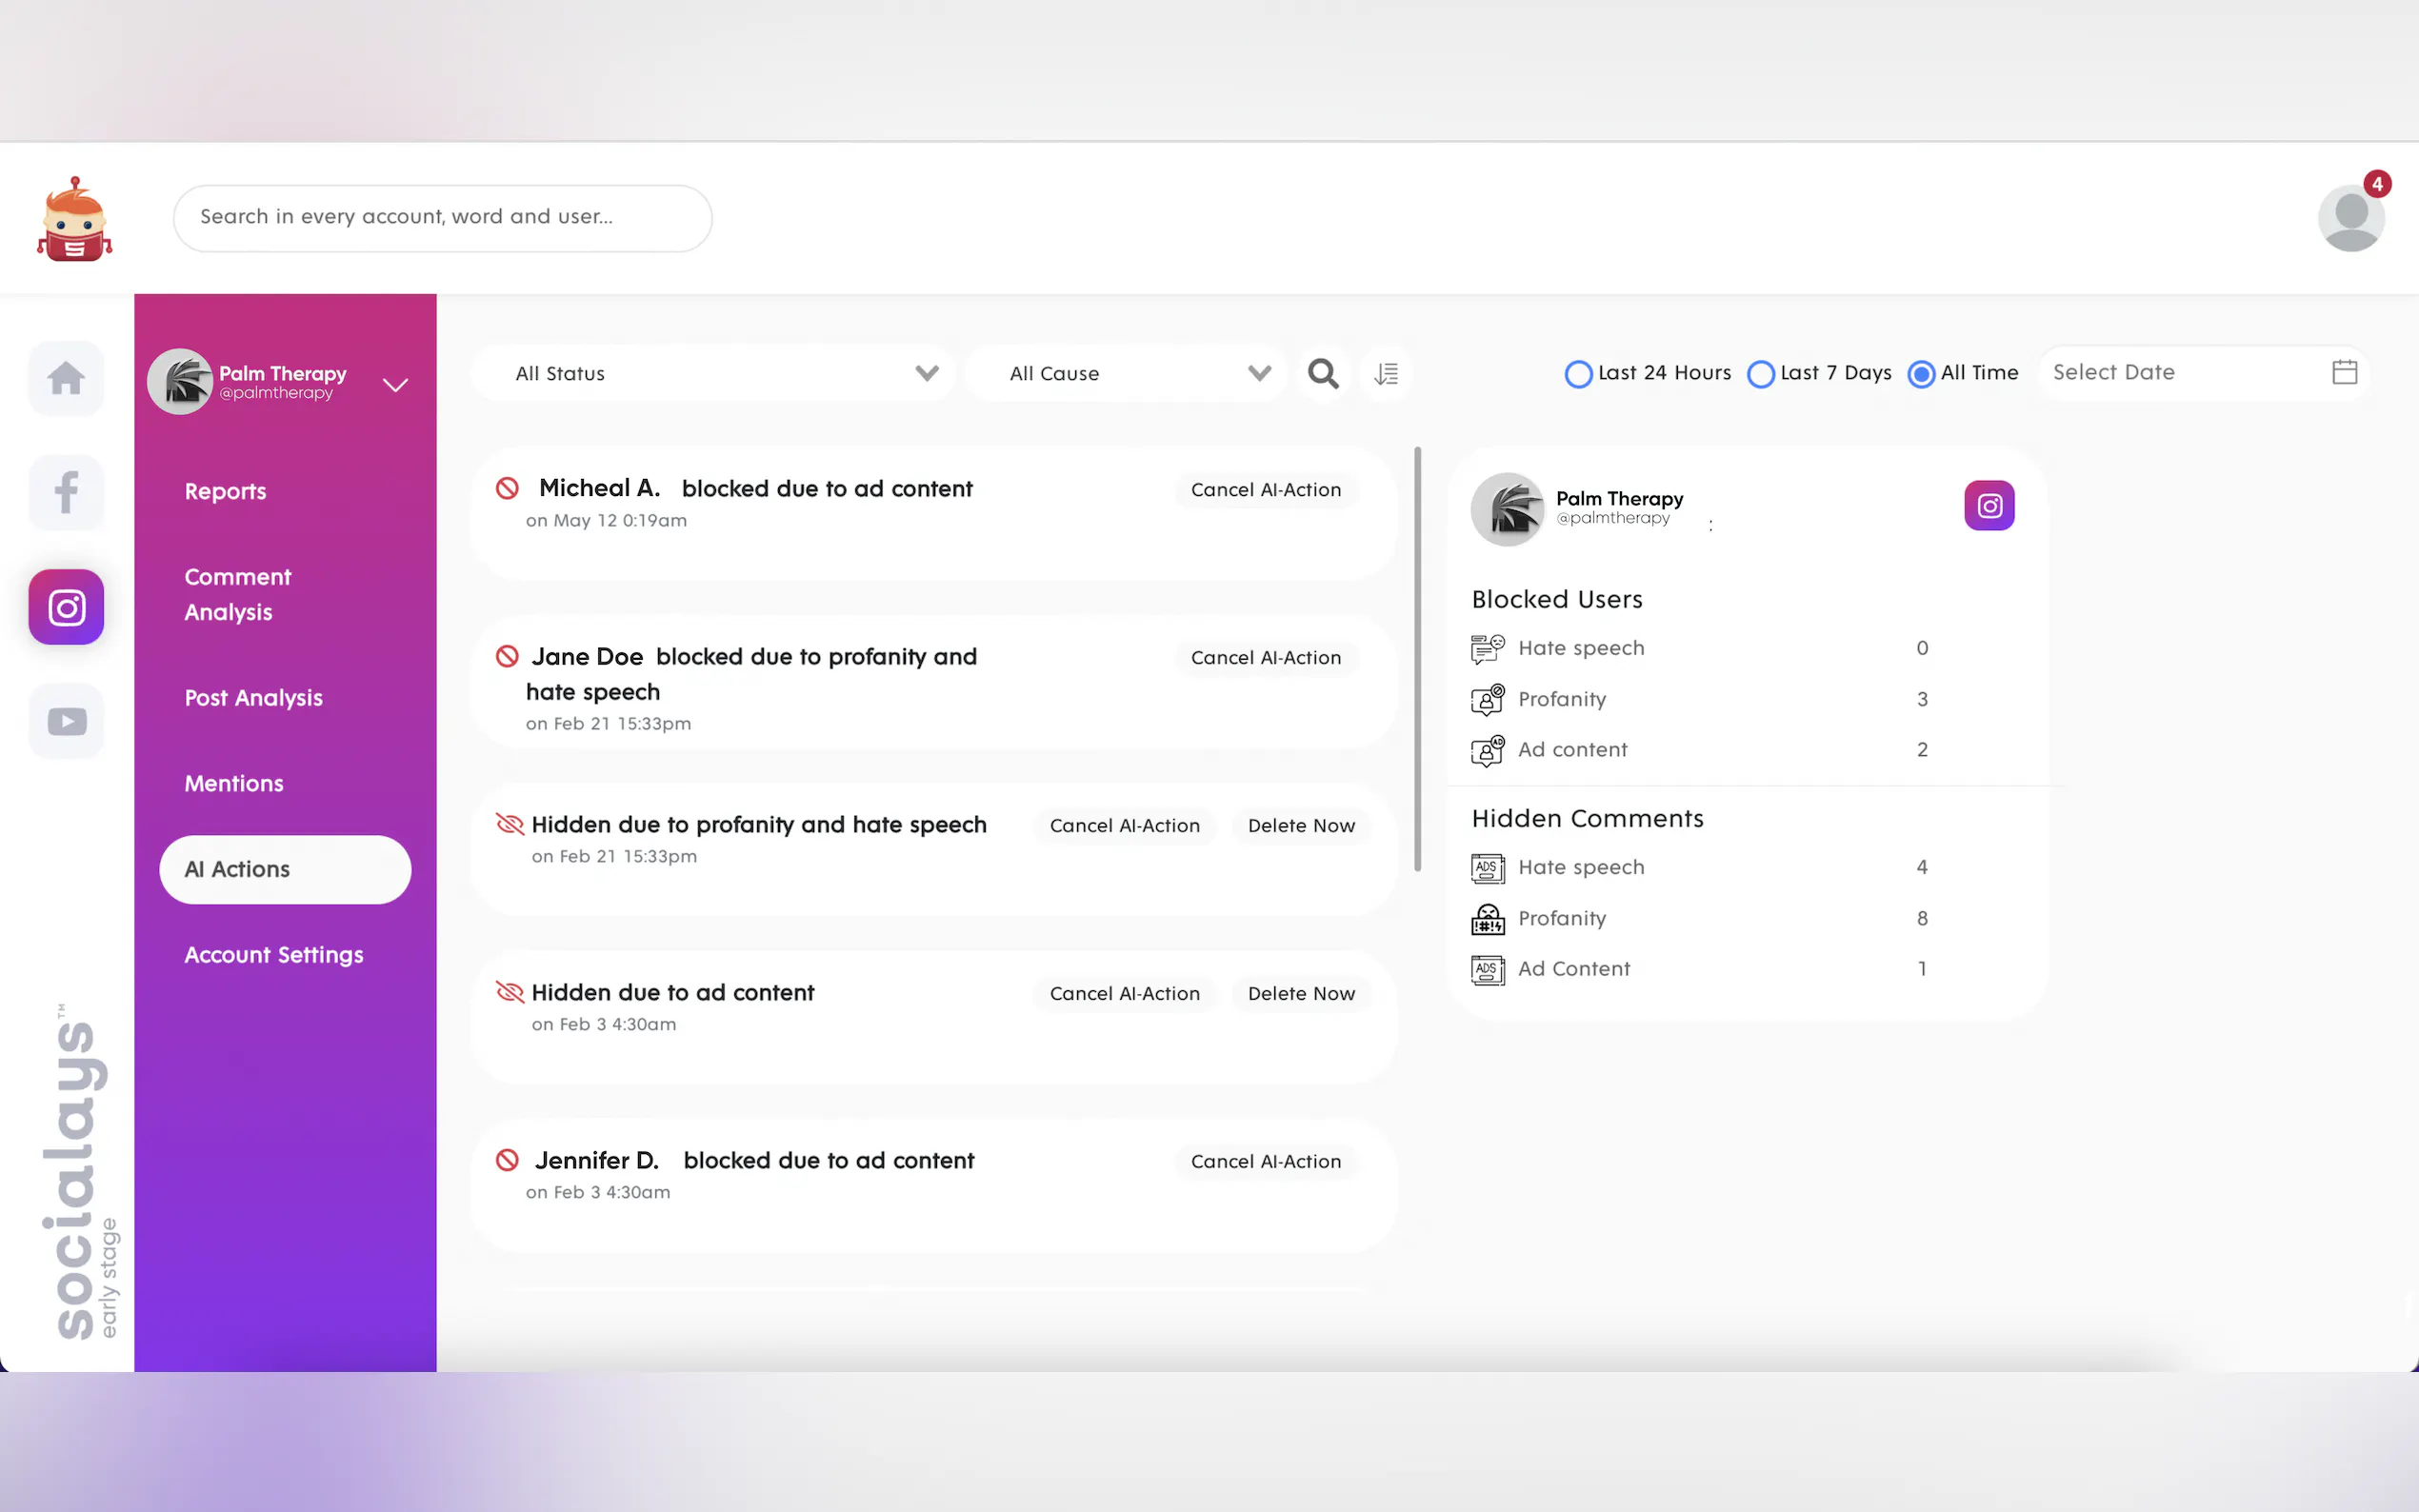Click the actions list vertical scrollbar
This screenshot has height=1512, width=2419.
[1417, 659]
